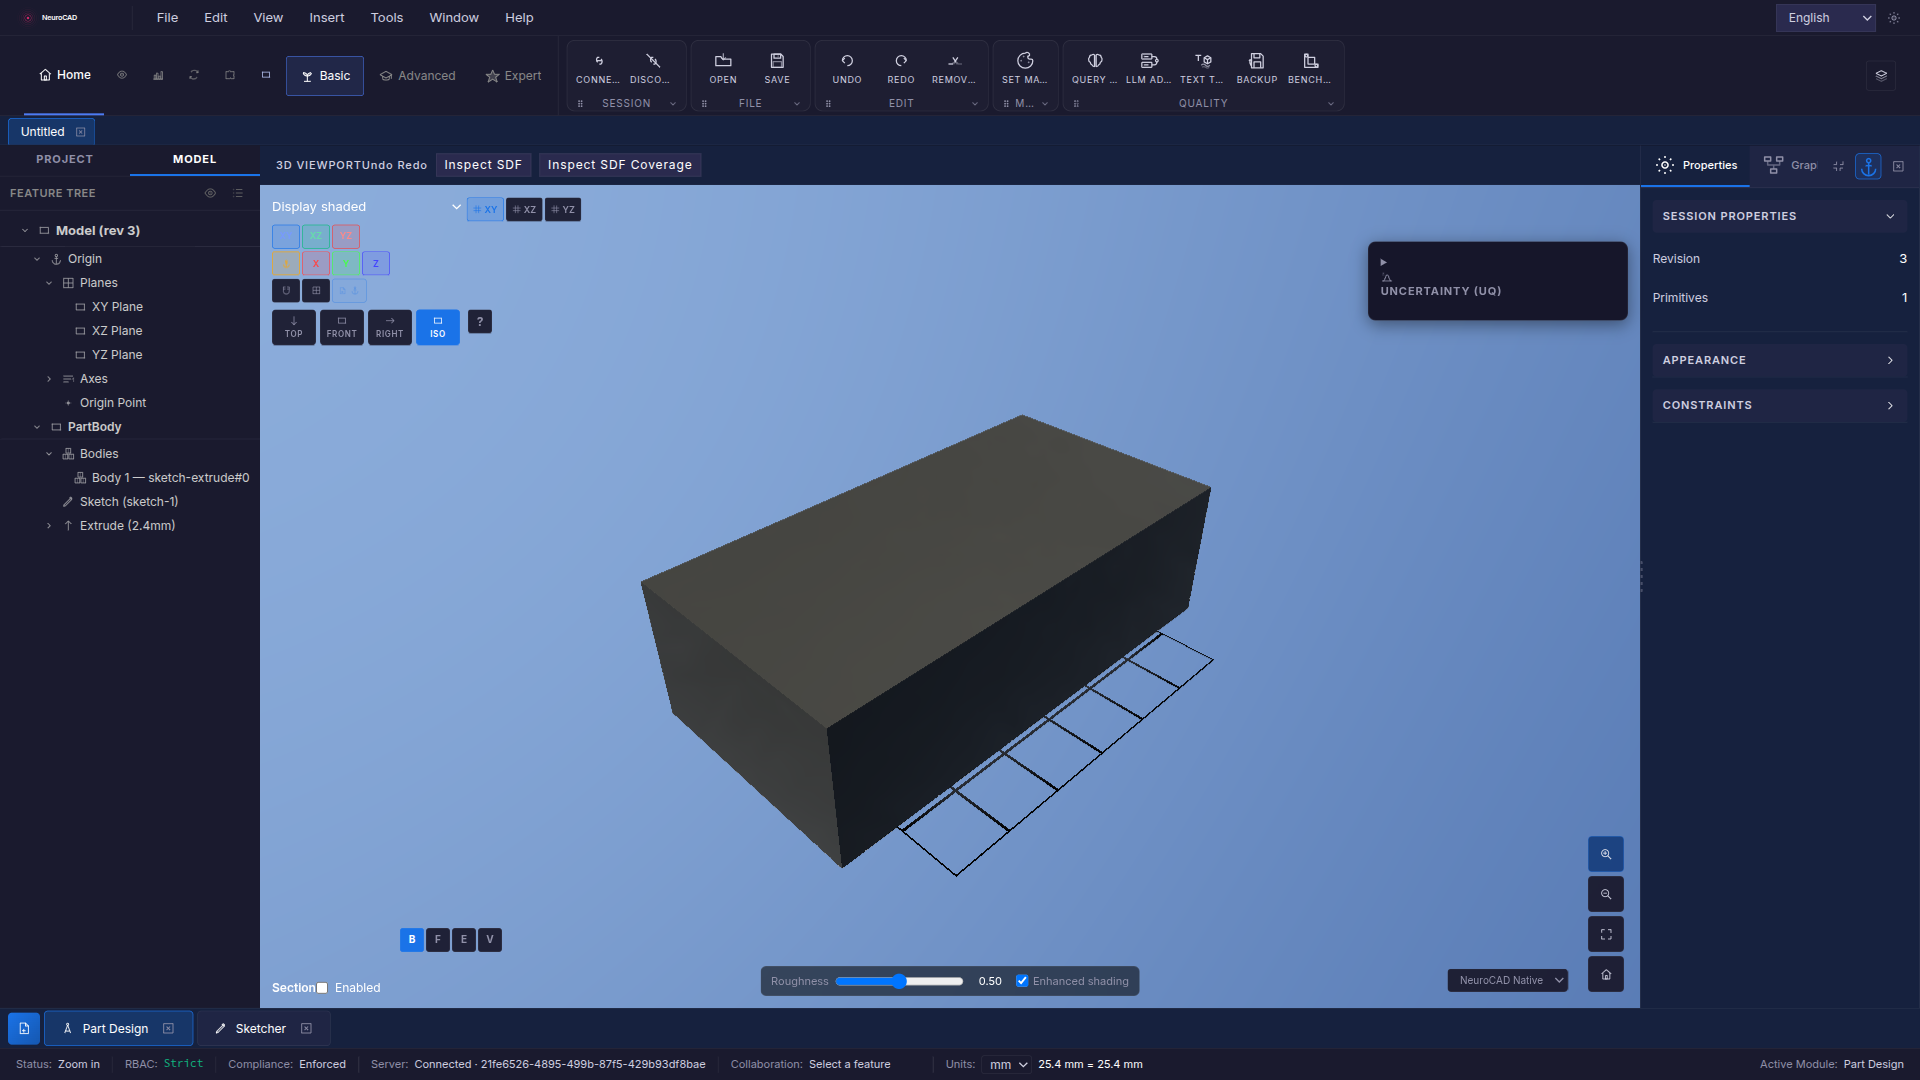Viewport: 1920px width, 1080px height.
Task: Toggle the XY grid button
Action: point(485,210)
